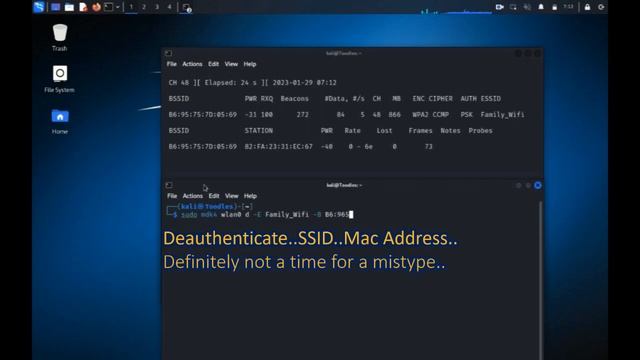Open Actions menu in upper terminal
The width and height of the screenshot is (640, 360).
coord(192,64)
